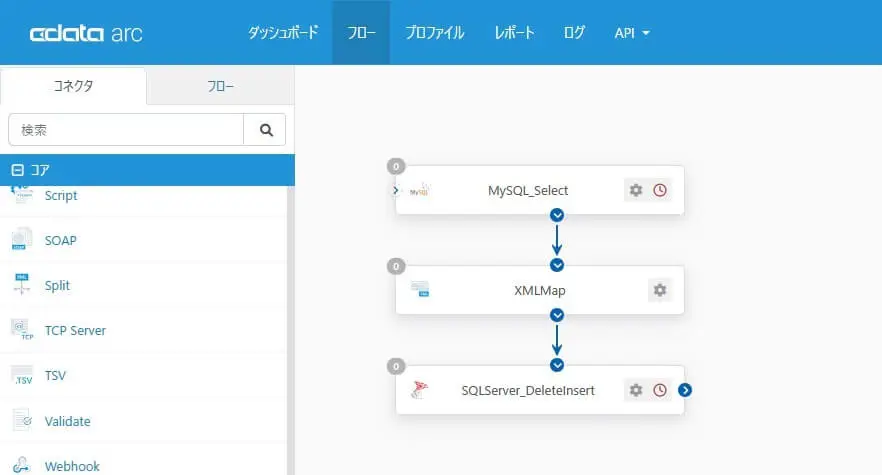
Task: Open the プロファイル page
Action: click(435, 33)
